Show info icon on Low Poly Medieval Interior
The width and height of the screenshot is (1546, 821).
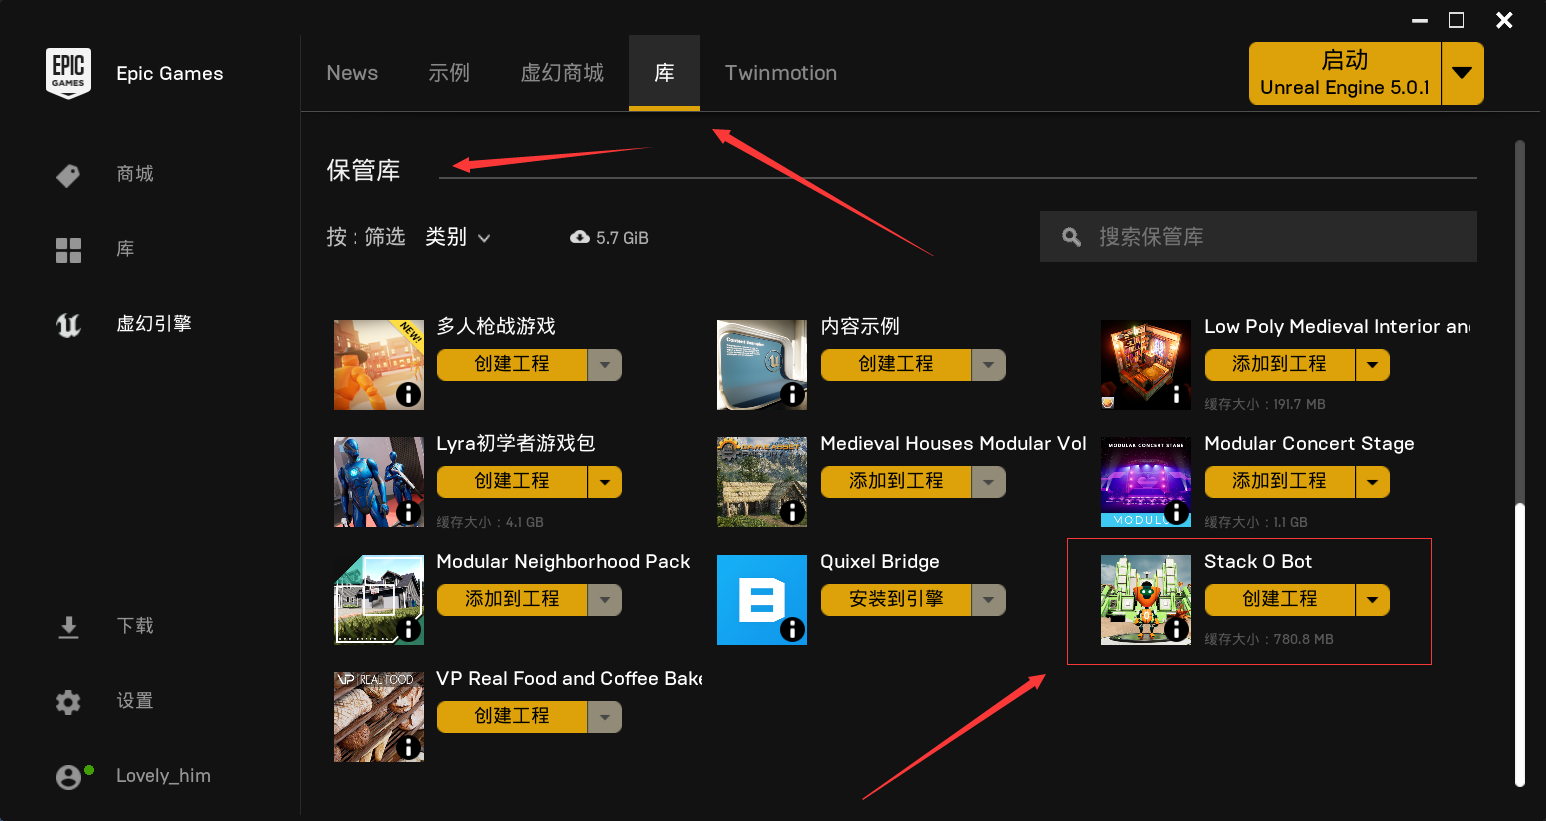(x=1176, y=394)
